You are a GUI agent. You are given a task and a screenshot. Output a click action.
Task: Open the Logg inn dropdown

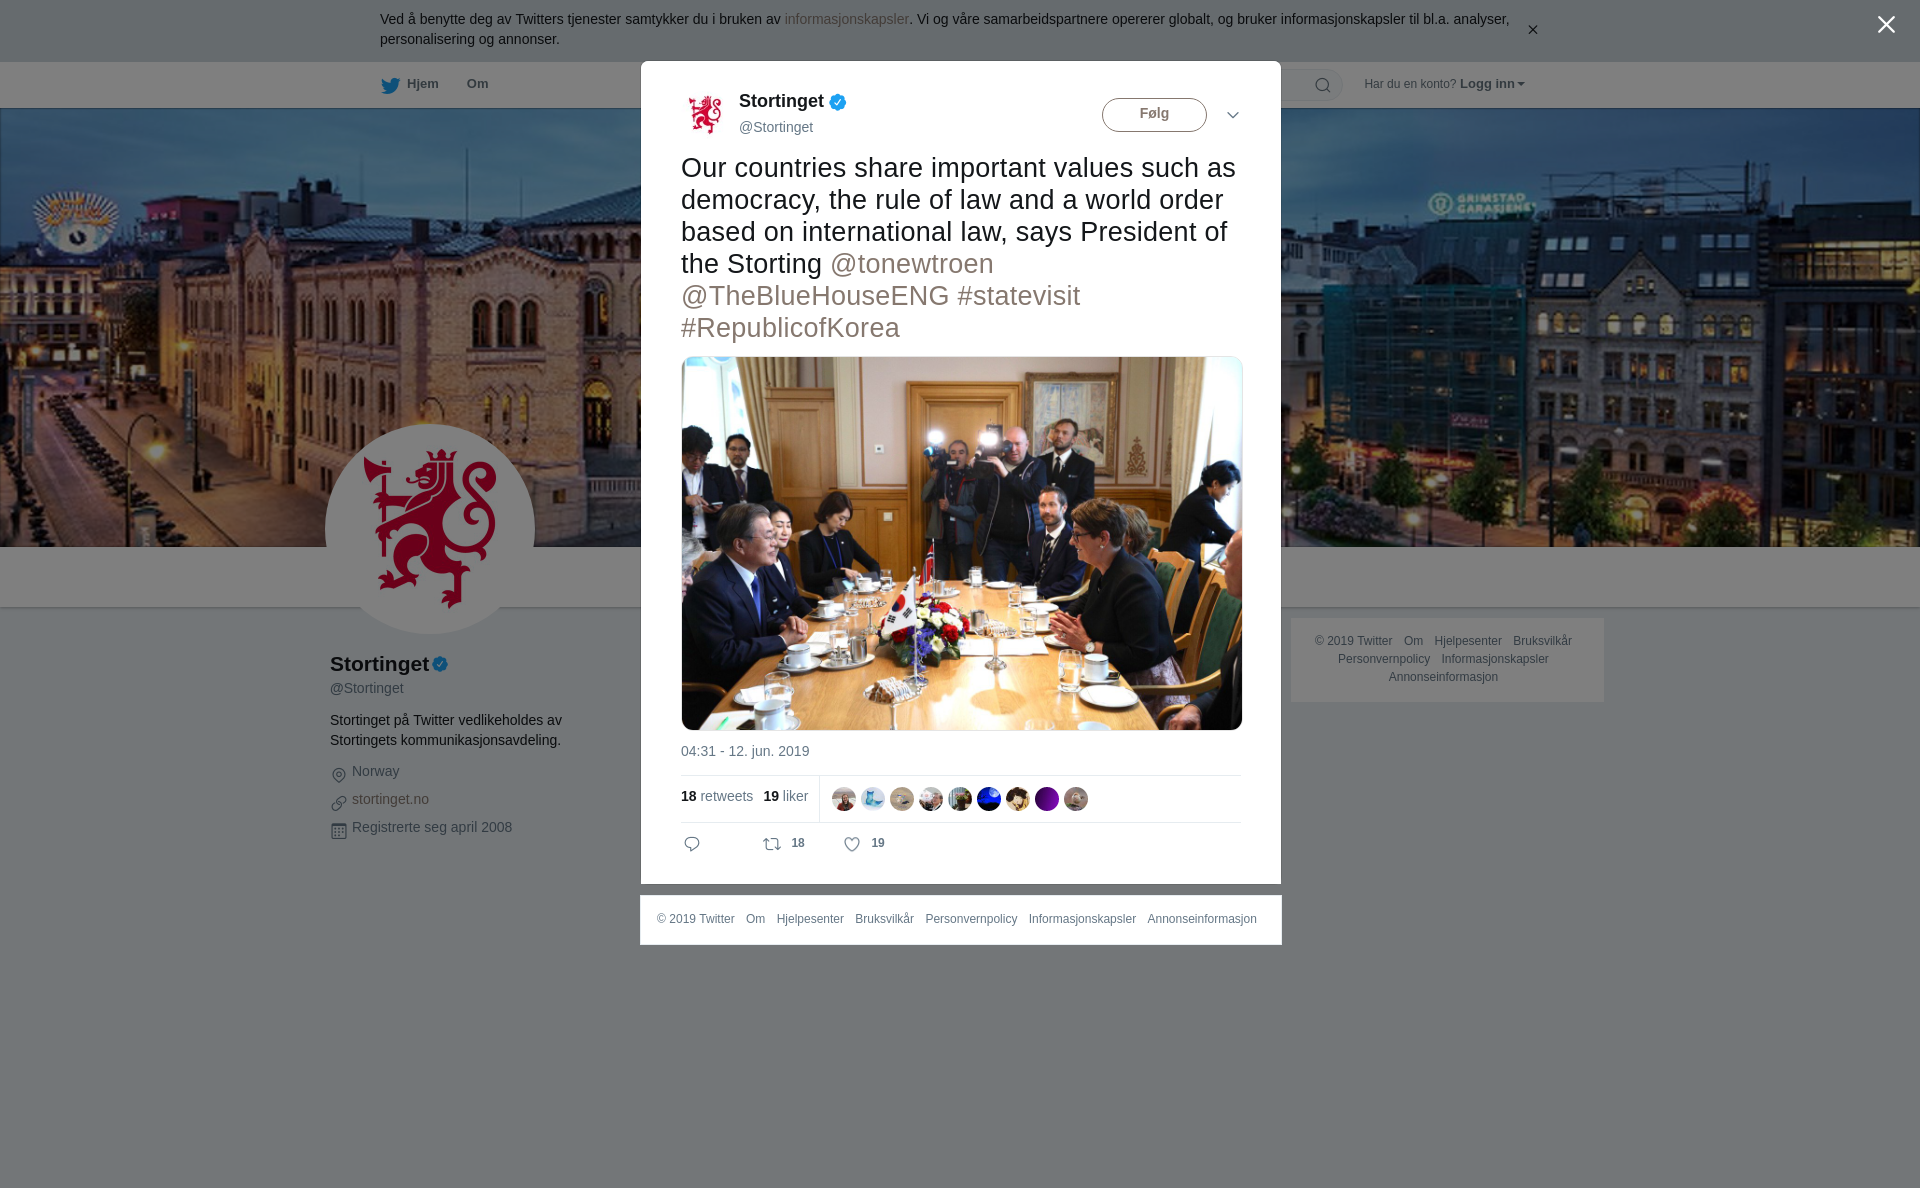click(1492, 84)
